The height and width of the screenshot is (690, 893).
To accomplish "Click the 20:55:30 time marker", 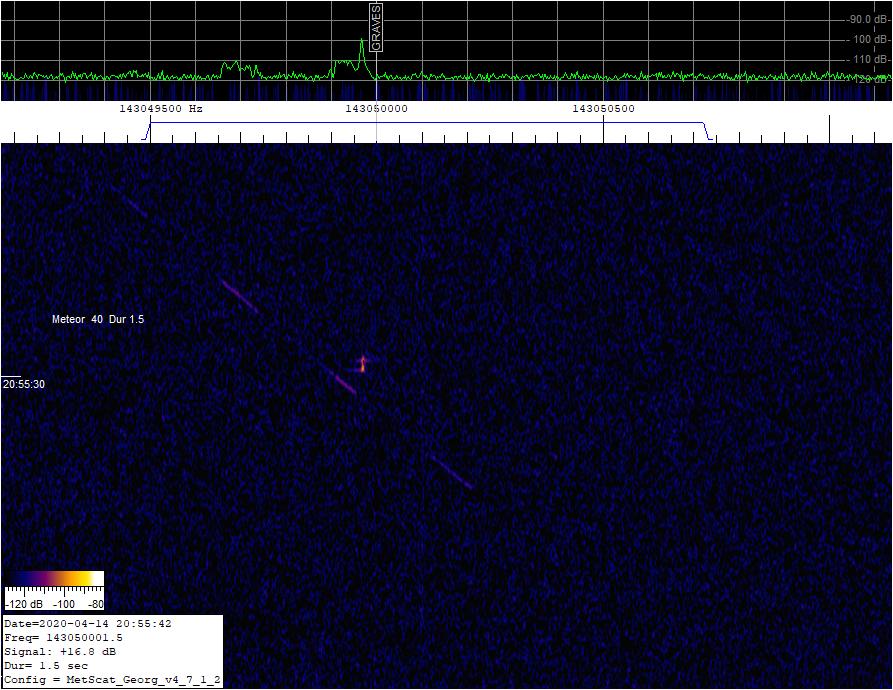I will tap(24, 384).
